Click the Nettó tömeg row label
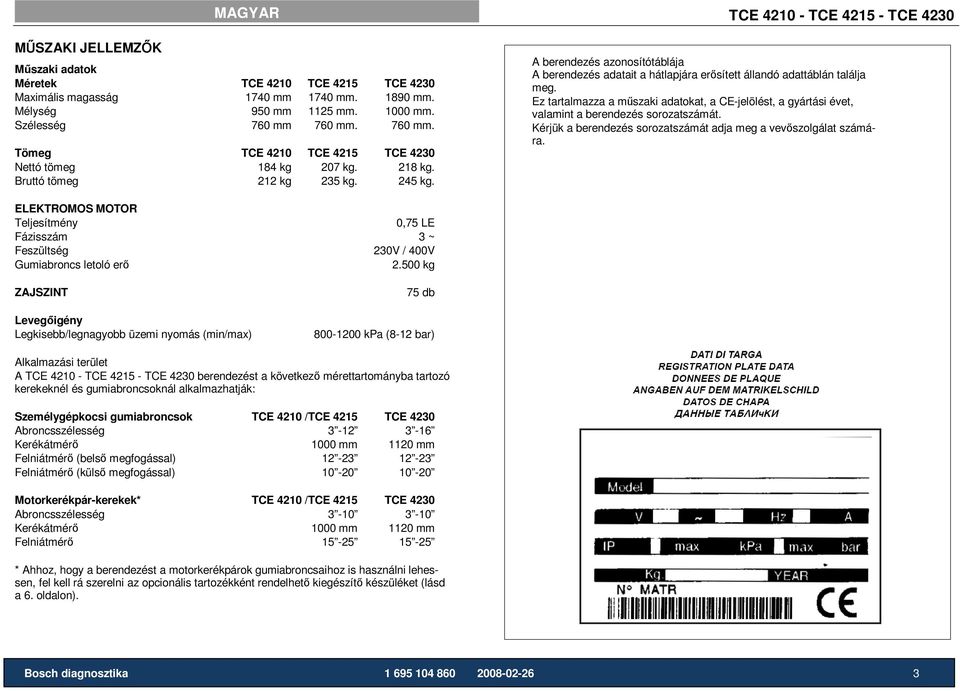 [45, 167]
